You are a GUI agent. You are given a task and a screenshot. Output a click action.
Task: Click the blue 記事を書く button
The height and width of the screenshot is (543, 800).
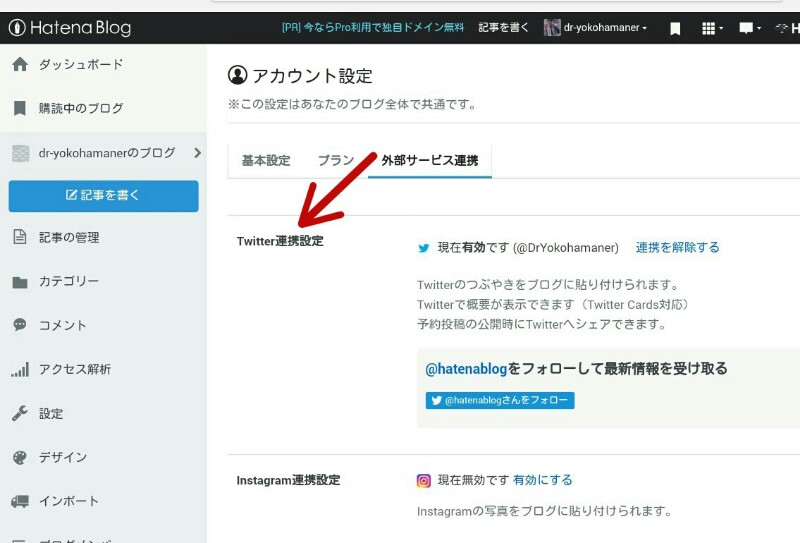[104, 195]
